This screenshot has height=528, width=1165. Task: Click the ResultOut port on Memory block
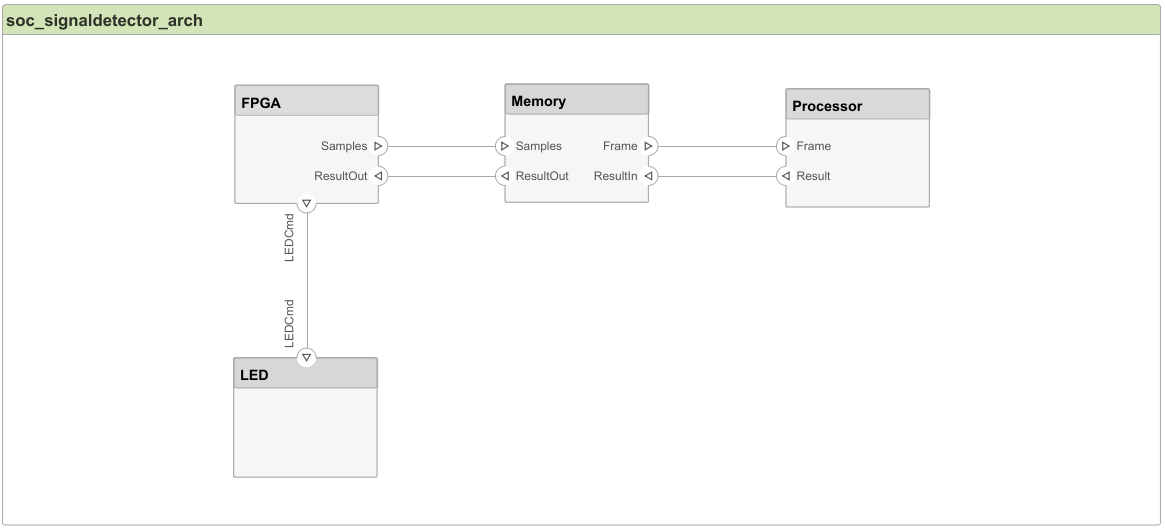(505, 176)
